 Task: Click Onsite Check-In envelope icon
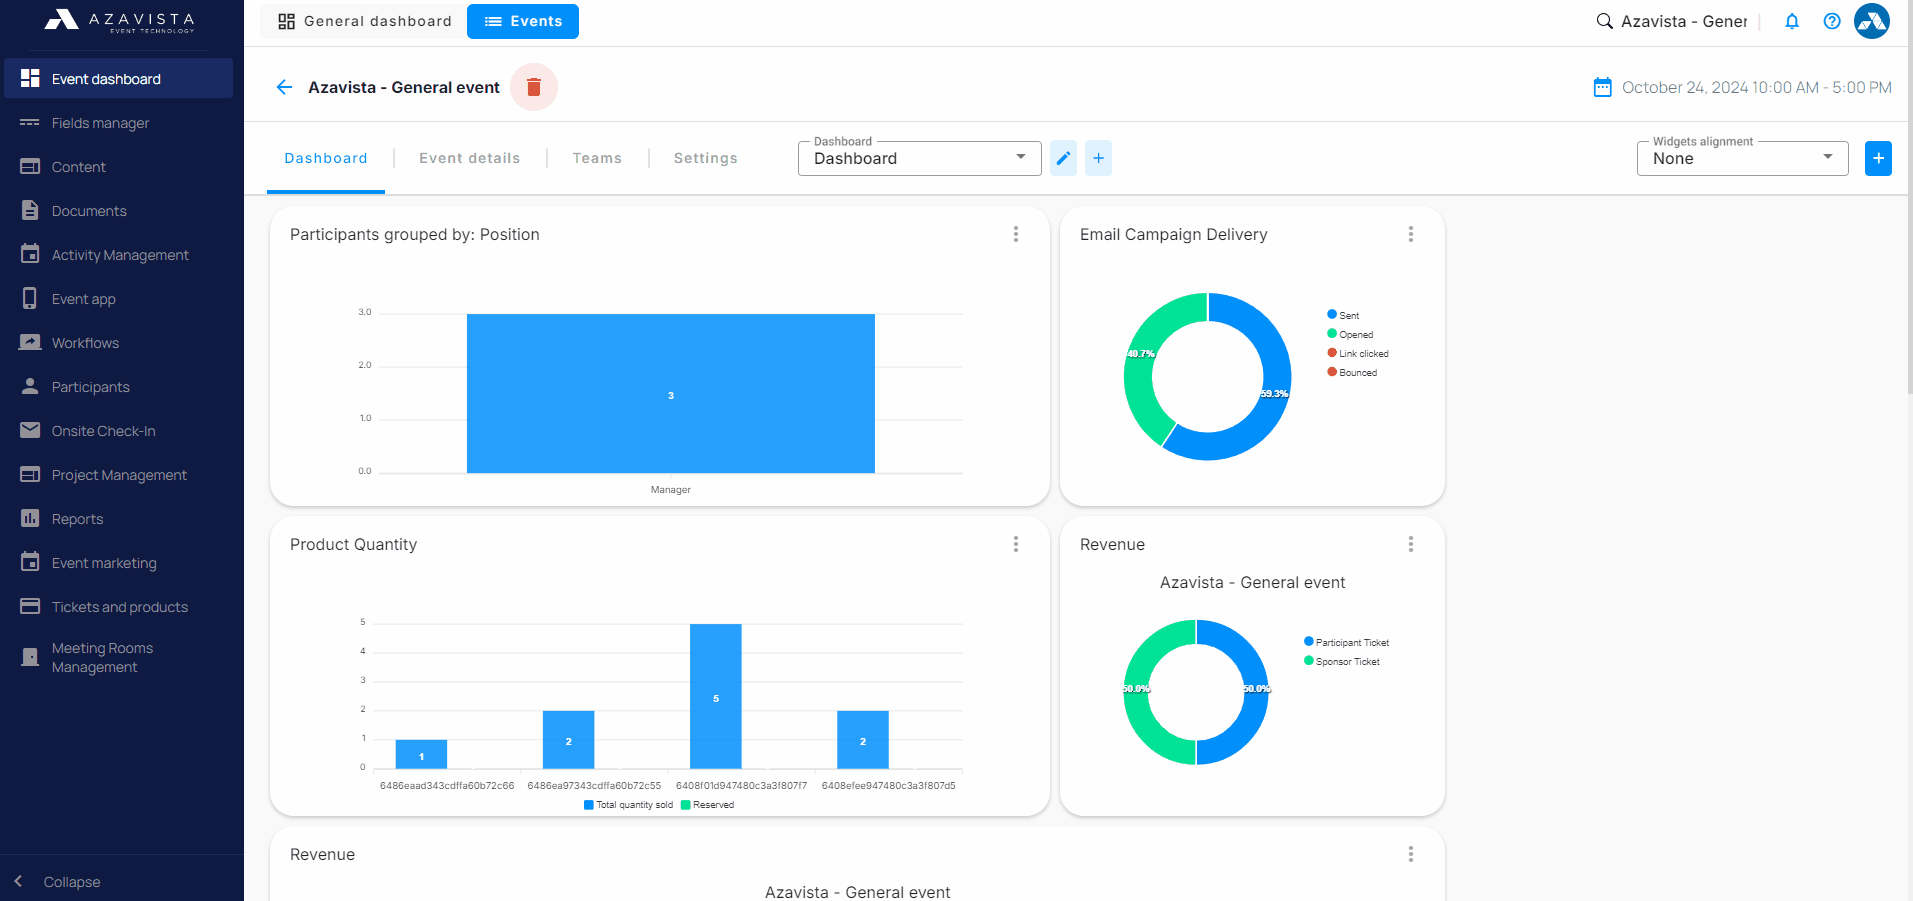pyautogui.click(x=30, y=431)
